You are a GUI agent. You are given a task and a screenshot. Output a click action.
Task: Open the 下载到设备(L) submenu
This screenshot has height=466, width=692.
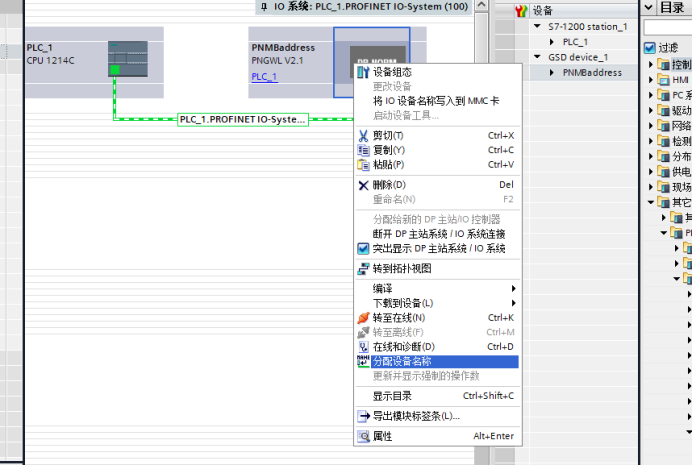[x=437, y=303]
